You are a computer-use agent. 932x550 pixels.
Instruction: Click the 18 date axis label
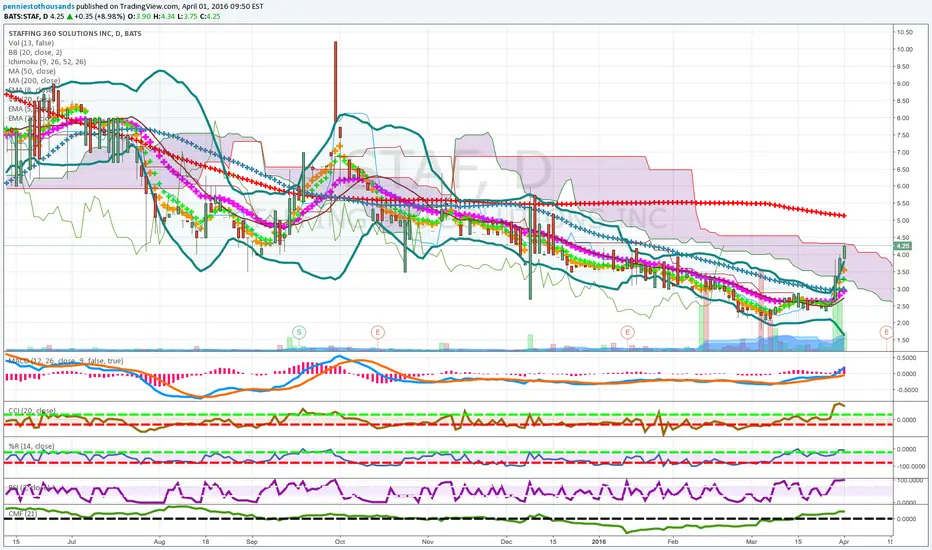coord(206,542)
